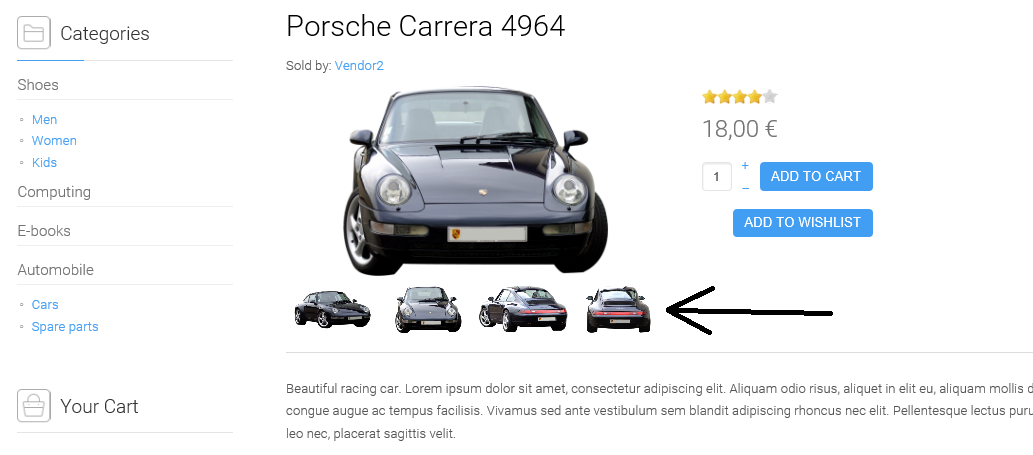The width and height of the screenshot is (1033, 455).
Task: Decrease quantity with the minus sign
Action: (745, 188)
